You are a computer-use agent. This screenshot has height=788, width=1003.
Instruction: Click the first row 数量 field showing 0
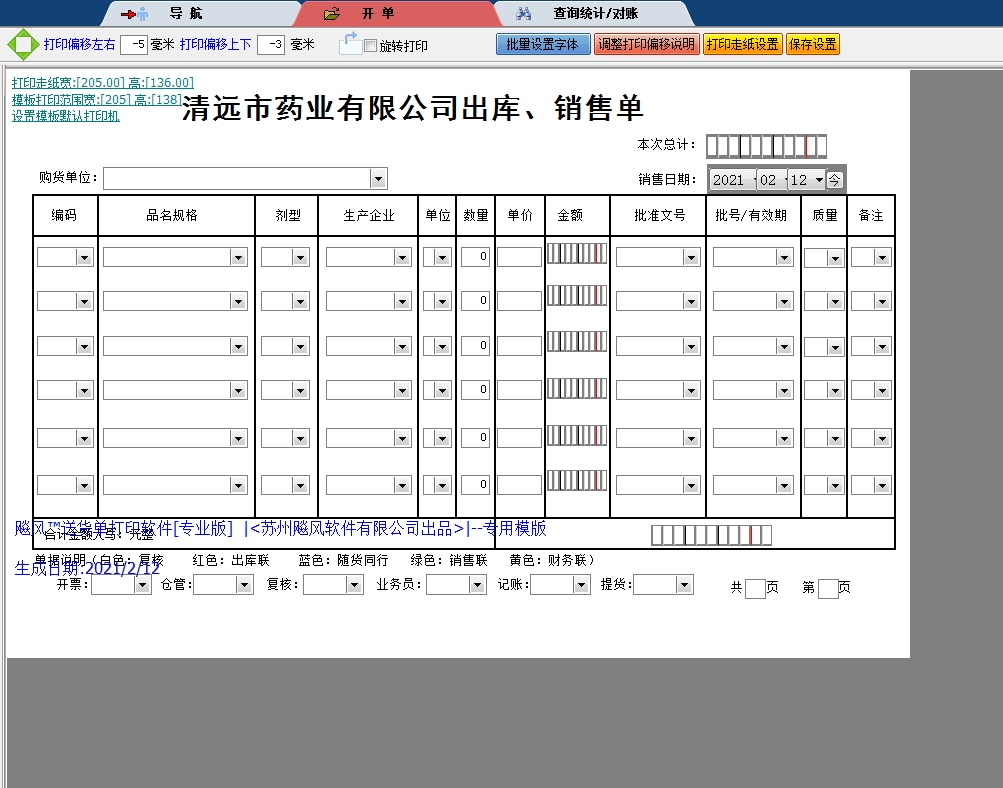click(475, 256)
